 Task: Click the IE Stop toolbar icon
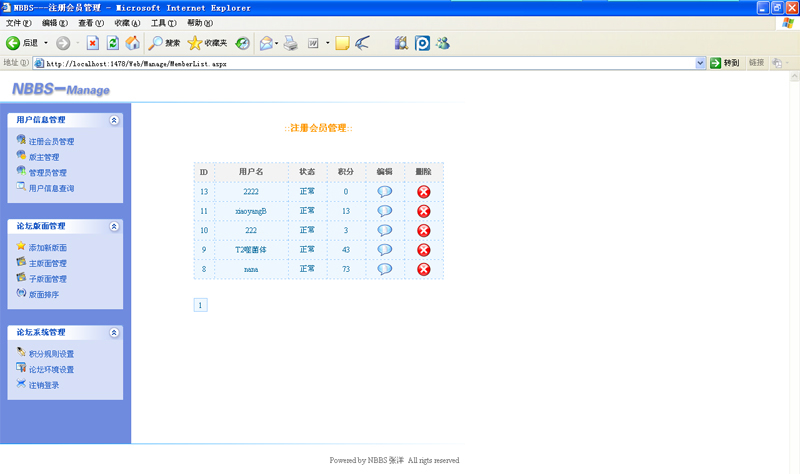[92, 43]
